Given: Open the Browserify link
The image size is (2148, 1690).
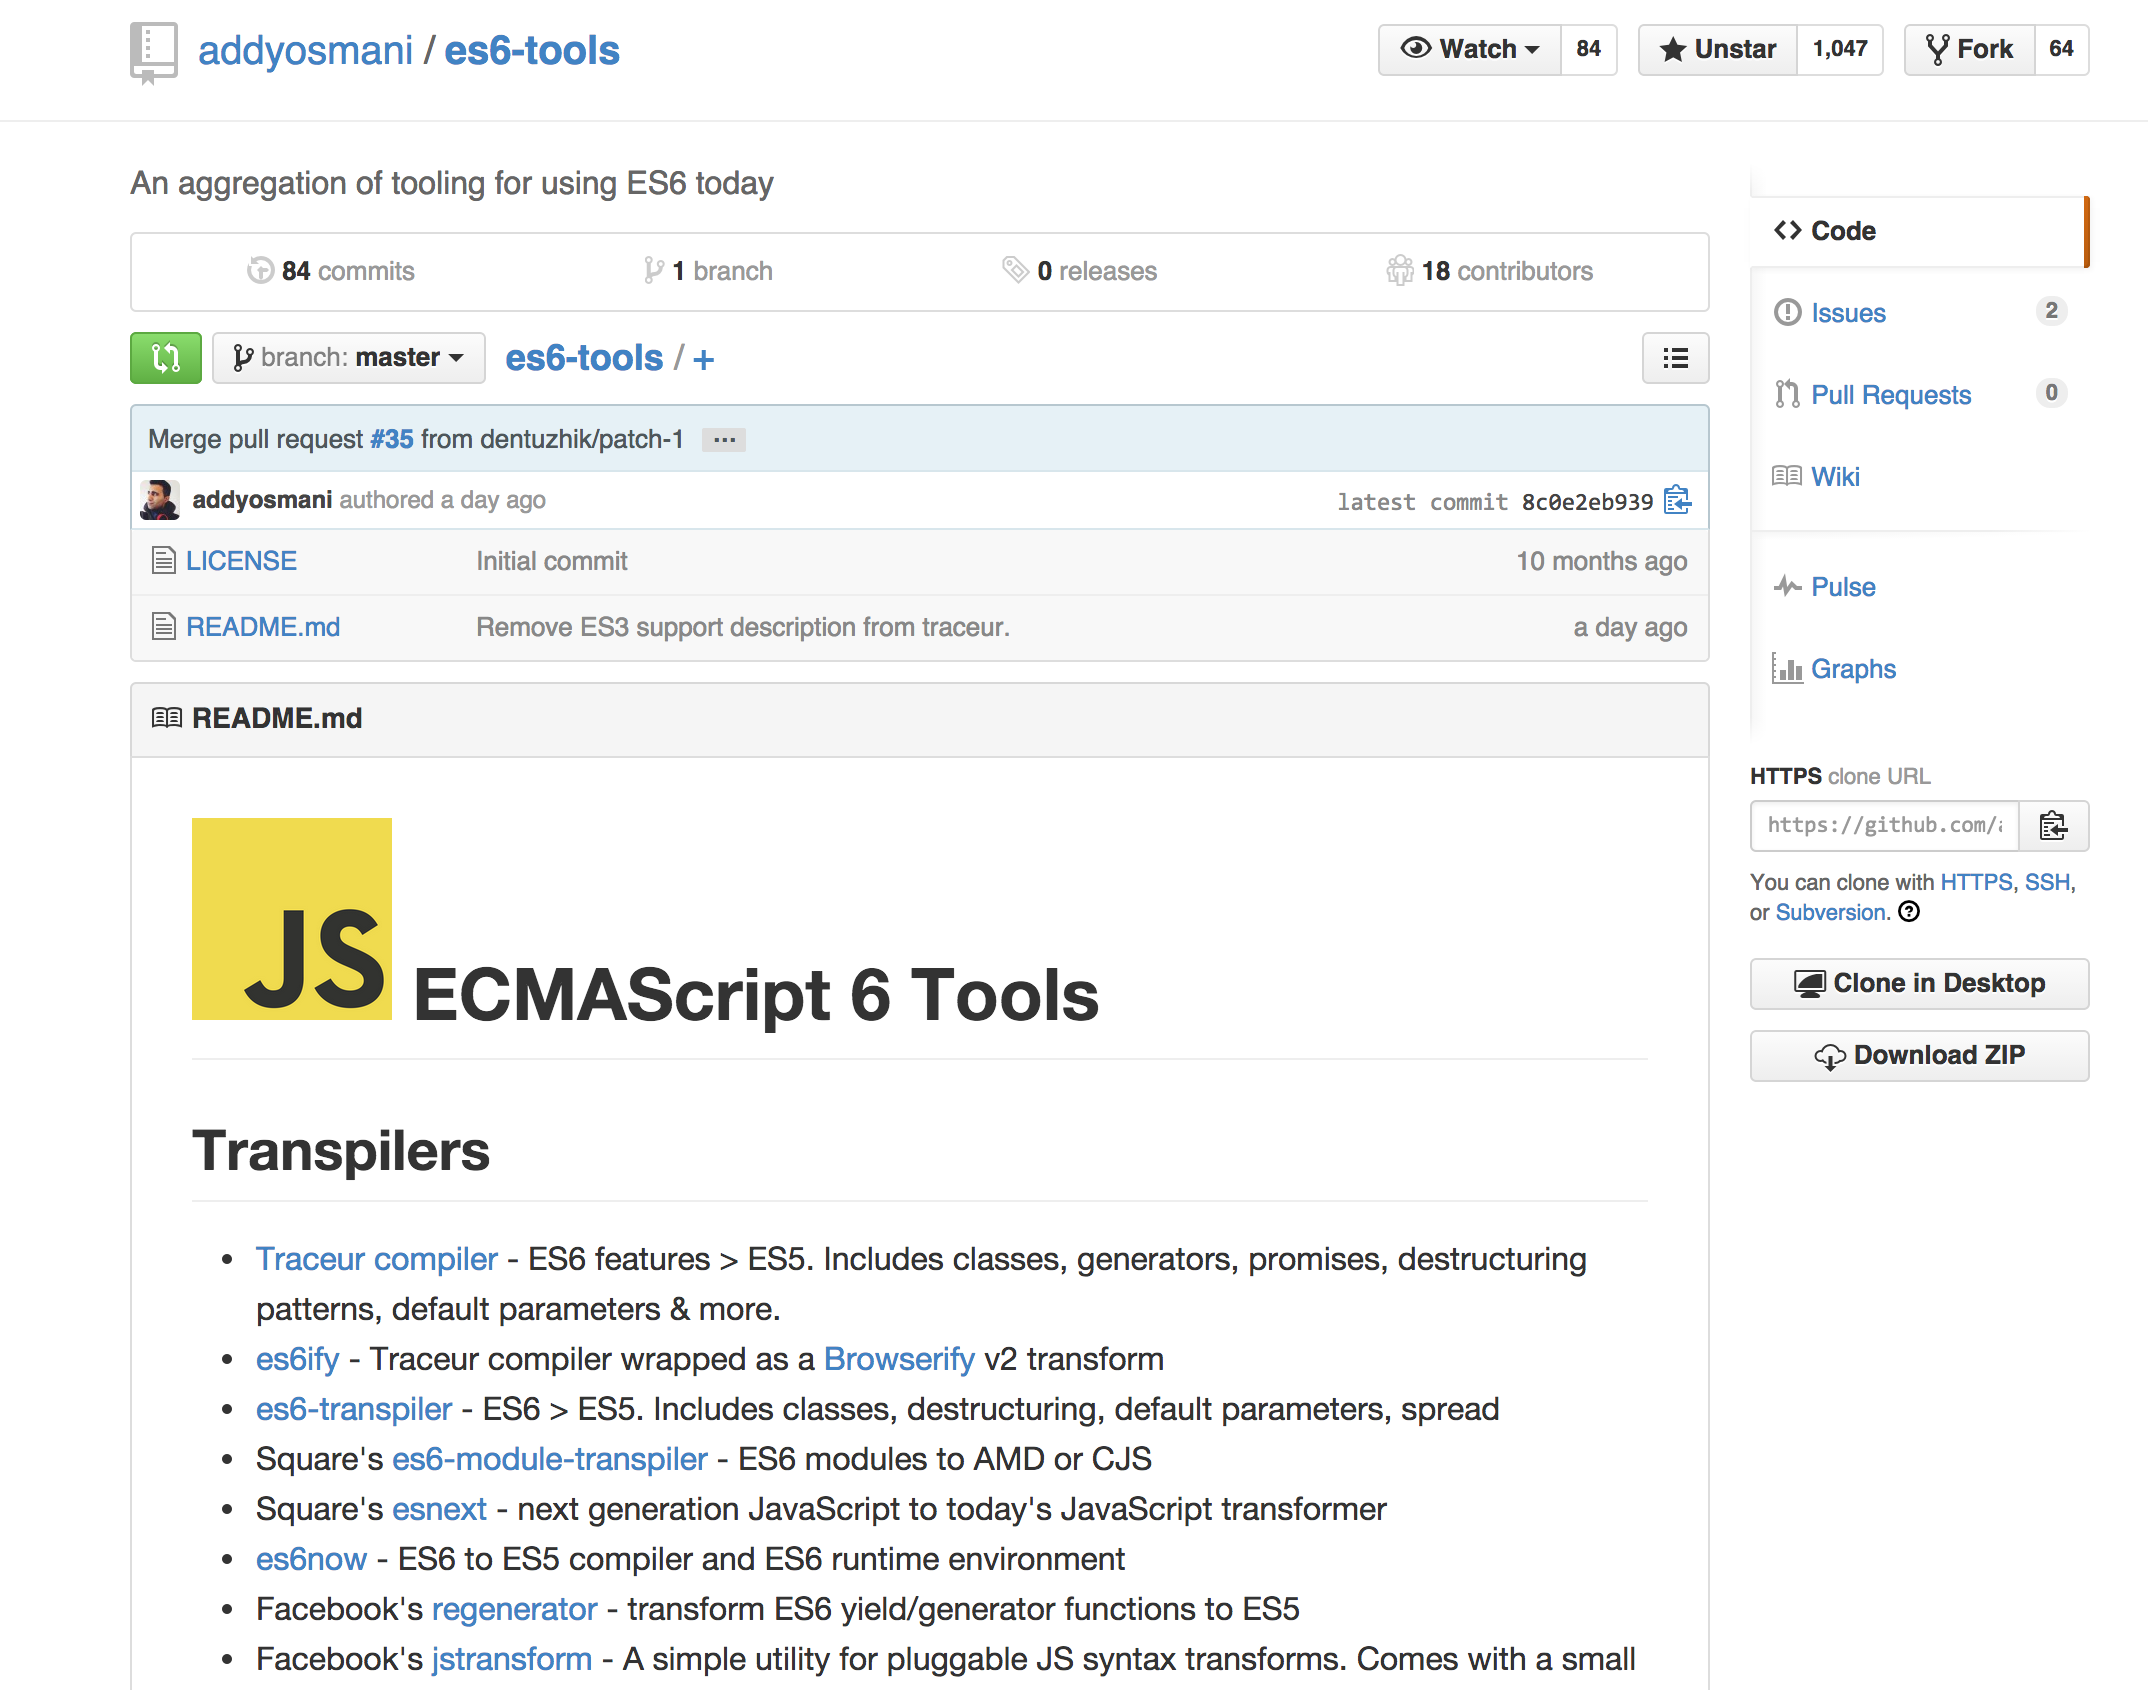Looking at the screenshot, I should click(x=899, y=1359).
